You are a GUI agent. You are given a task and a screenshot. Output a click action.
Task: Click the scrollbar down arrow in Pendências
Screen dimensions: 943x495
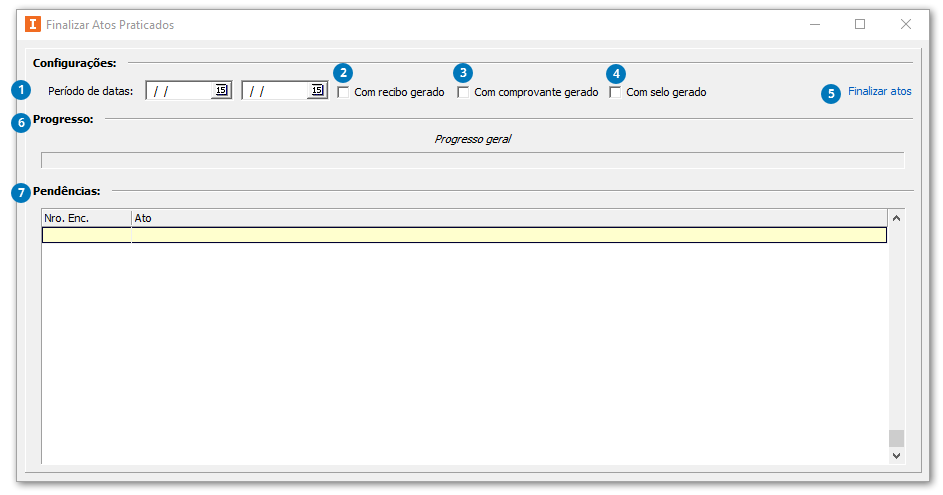(896, 455)
